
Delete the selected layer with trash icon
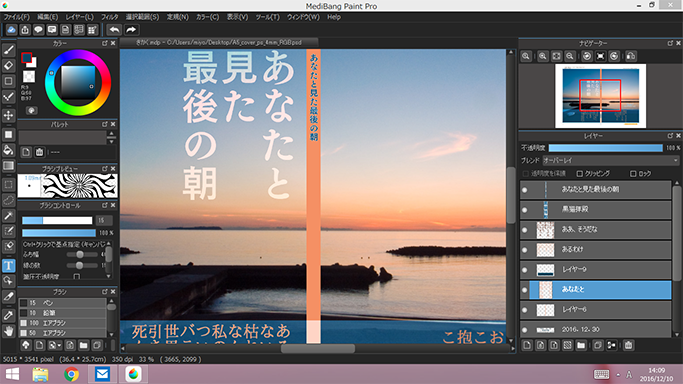click(628, 345)
